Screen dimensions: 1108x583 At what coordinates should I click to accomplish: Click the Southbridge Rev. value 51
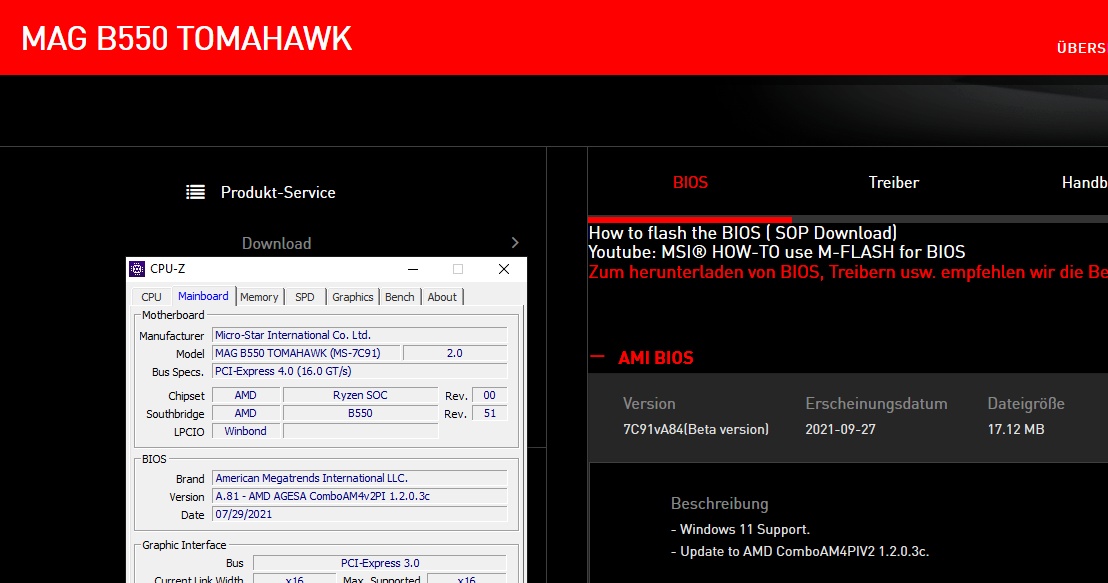tap(489, 413)
